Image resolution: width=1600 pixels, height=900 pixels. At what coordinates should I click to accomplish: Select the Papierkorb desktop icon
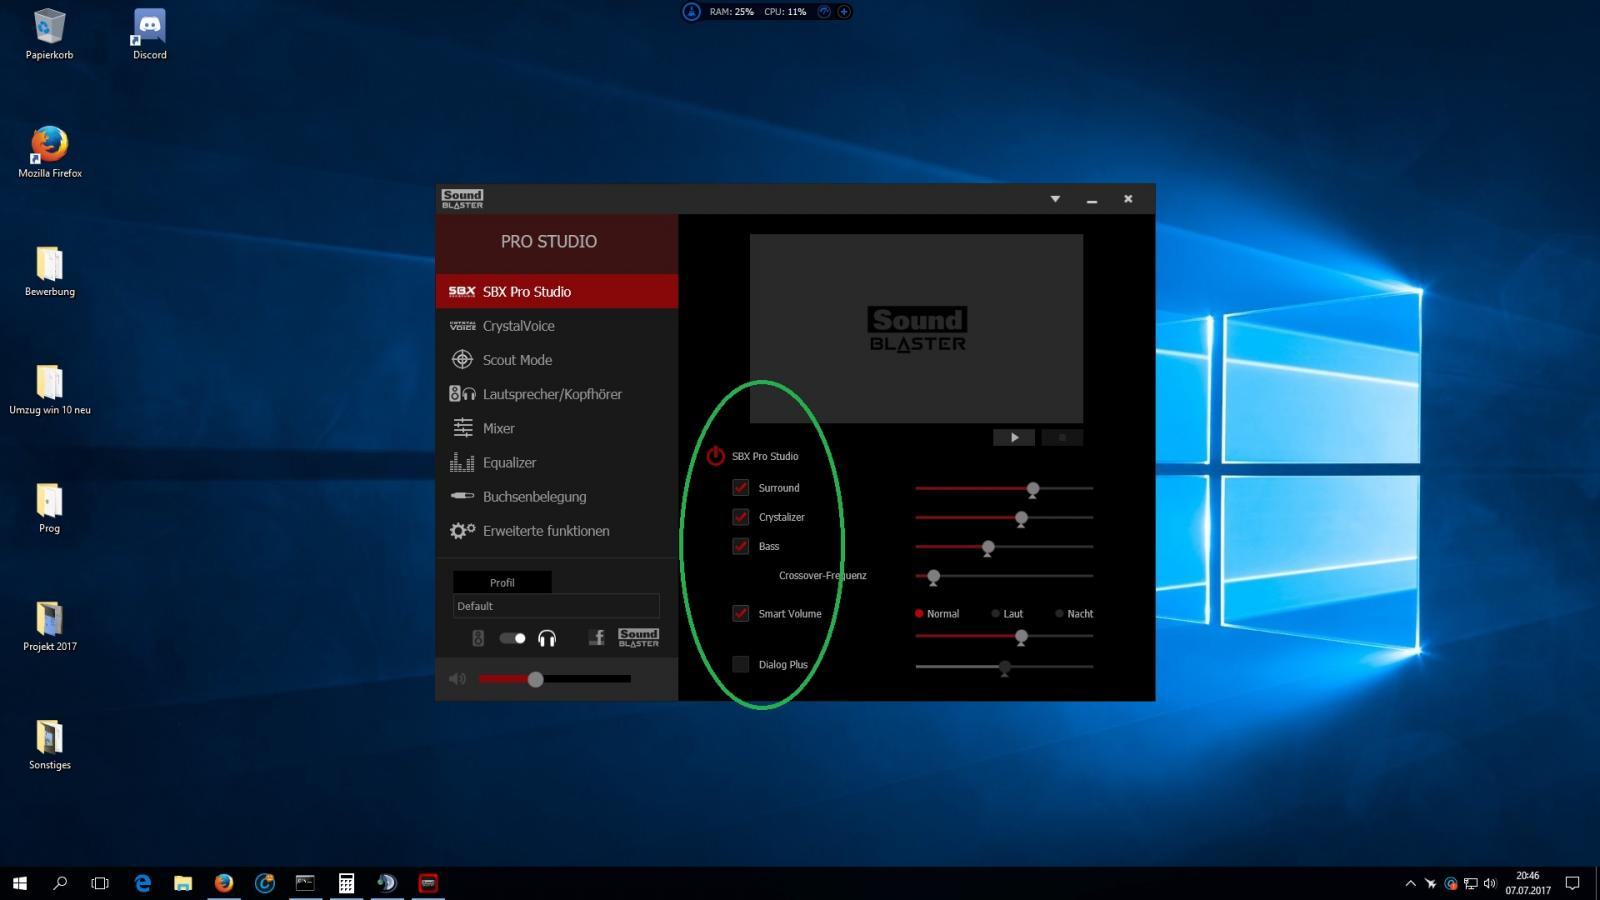pos(49,34)
